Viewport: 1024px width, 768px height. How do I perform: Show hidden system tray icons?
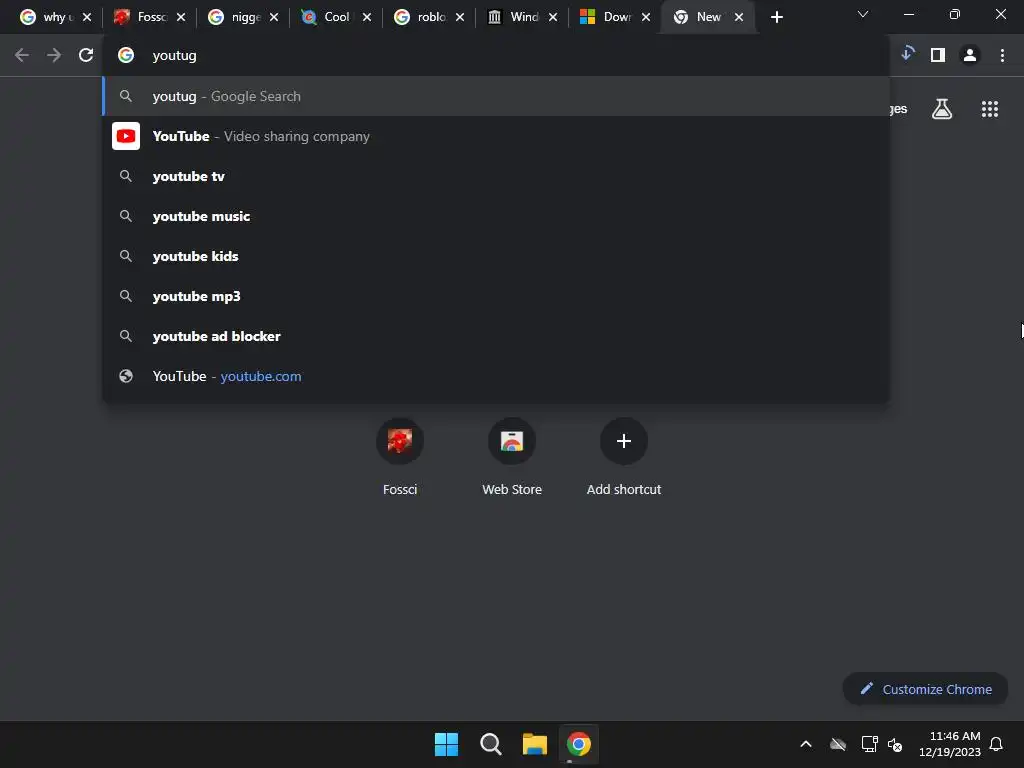point(806,744)
